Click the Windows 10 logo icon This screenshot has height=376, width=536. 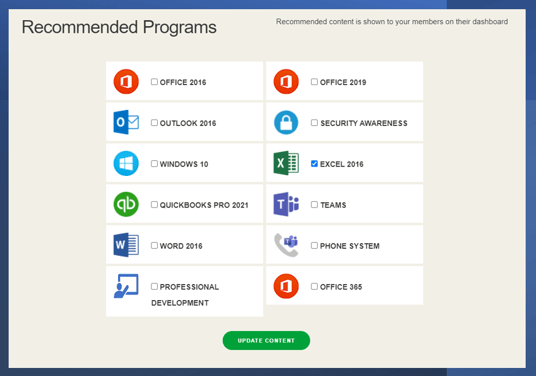point(126,163)
